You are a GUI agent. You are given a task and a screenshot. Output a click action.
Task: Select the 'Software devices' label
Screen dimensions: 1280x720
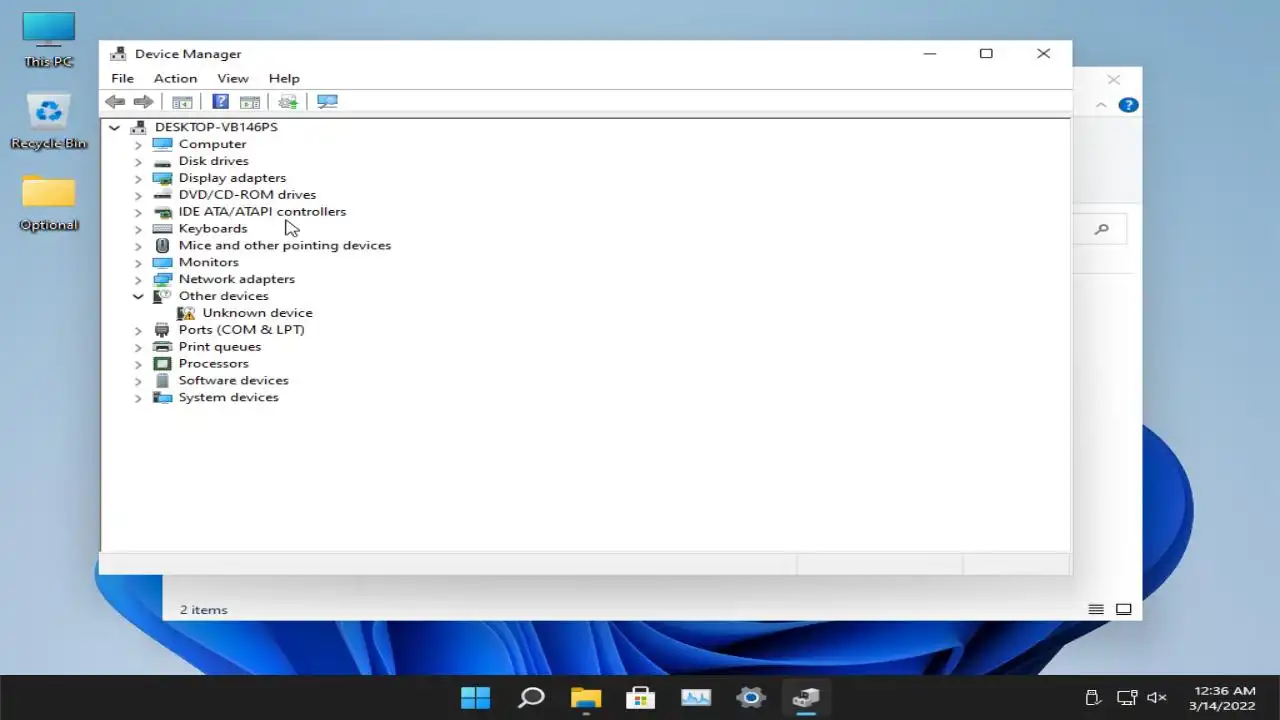[234, 380]
